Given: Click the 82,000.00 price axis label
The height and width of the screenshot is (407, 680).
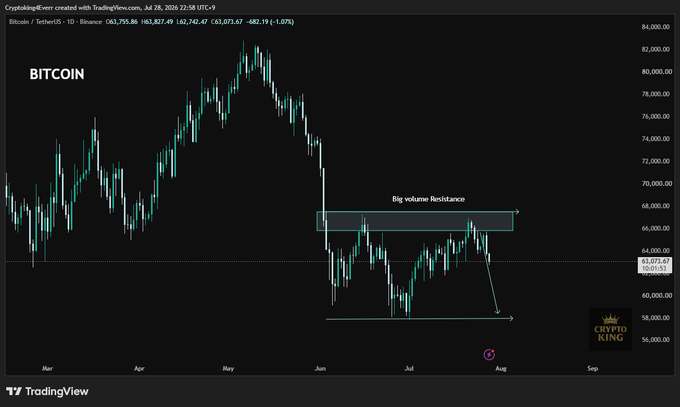Looking at the screenshot, I should pos(656,49).
